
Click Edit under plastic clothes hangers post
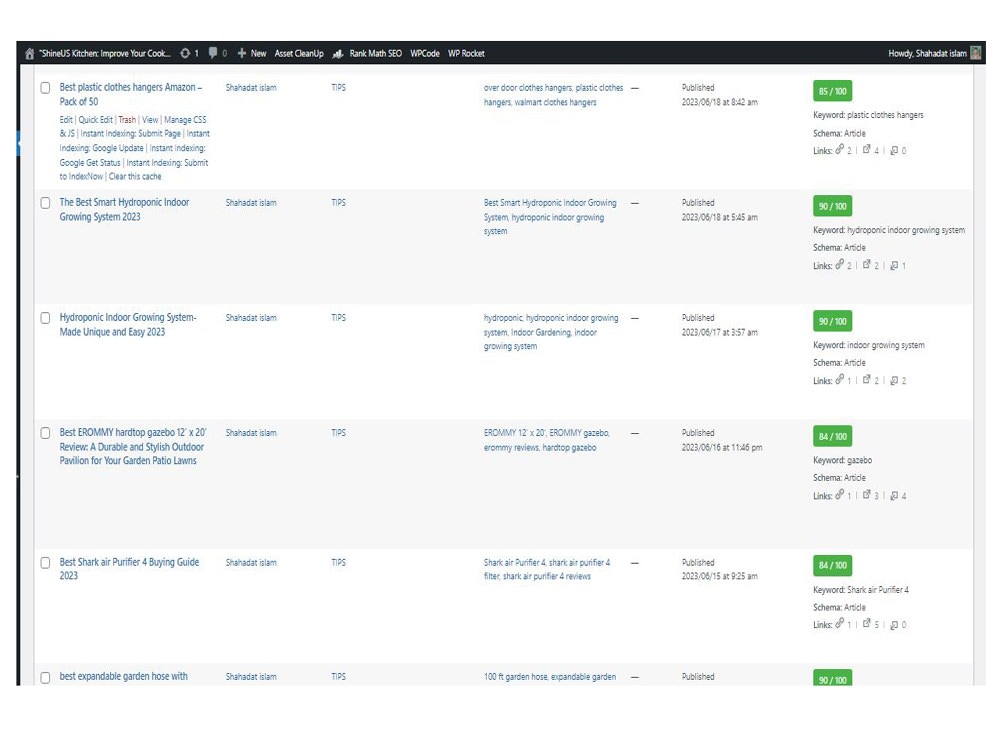66,120
